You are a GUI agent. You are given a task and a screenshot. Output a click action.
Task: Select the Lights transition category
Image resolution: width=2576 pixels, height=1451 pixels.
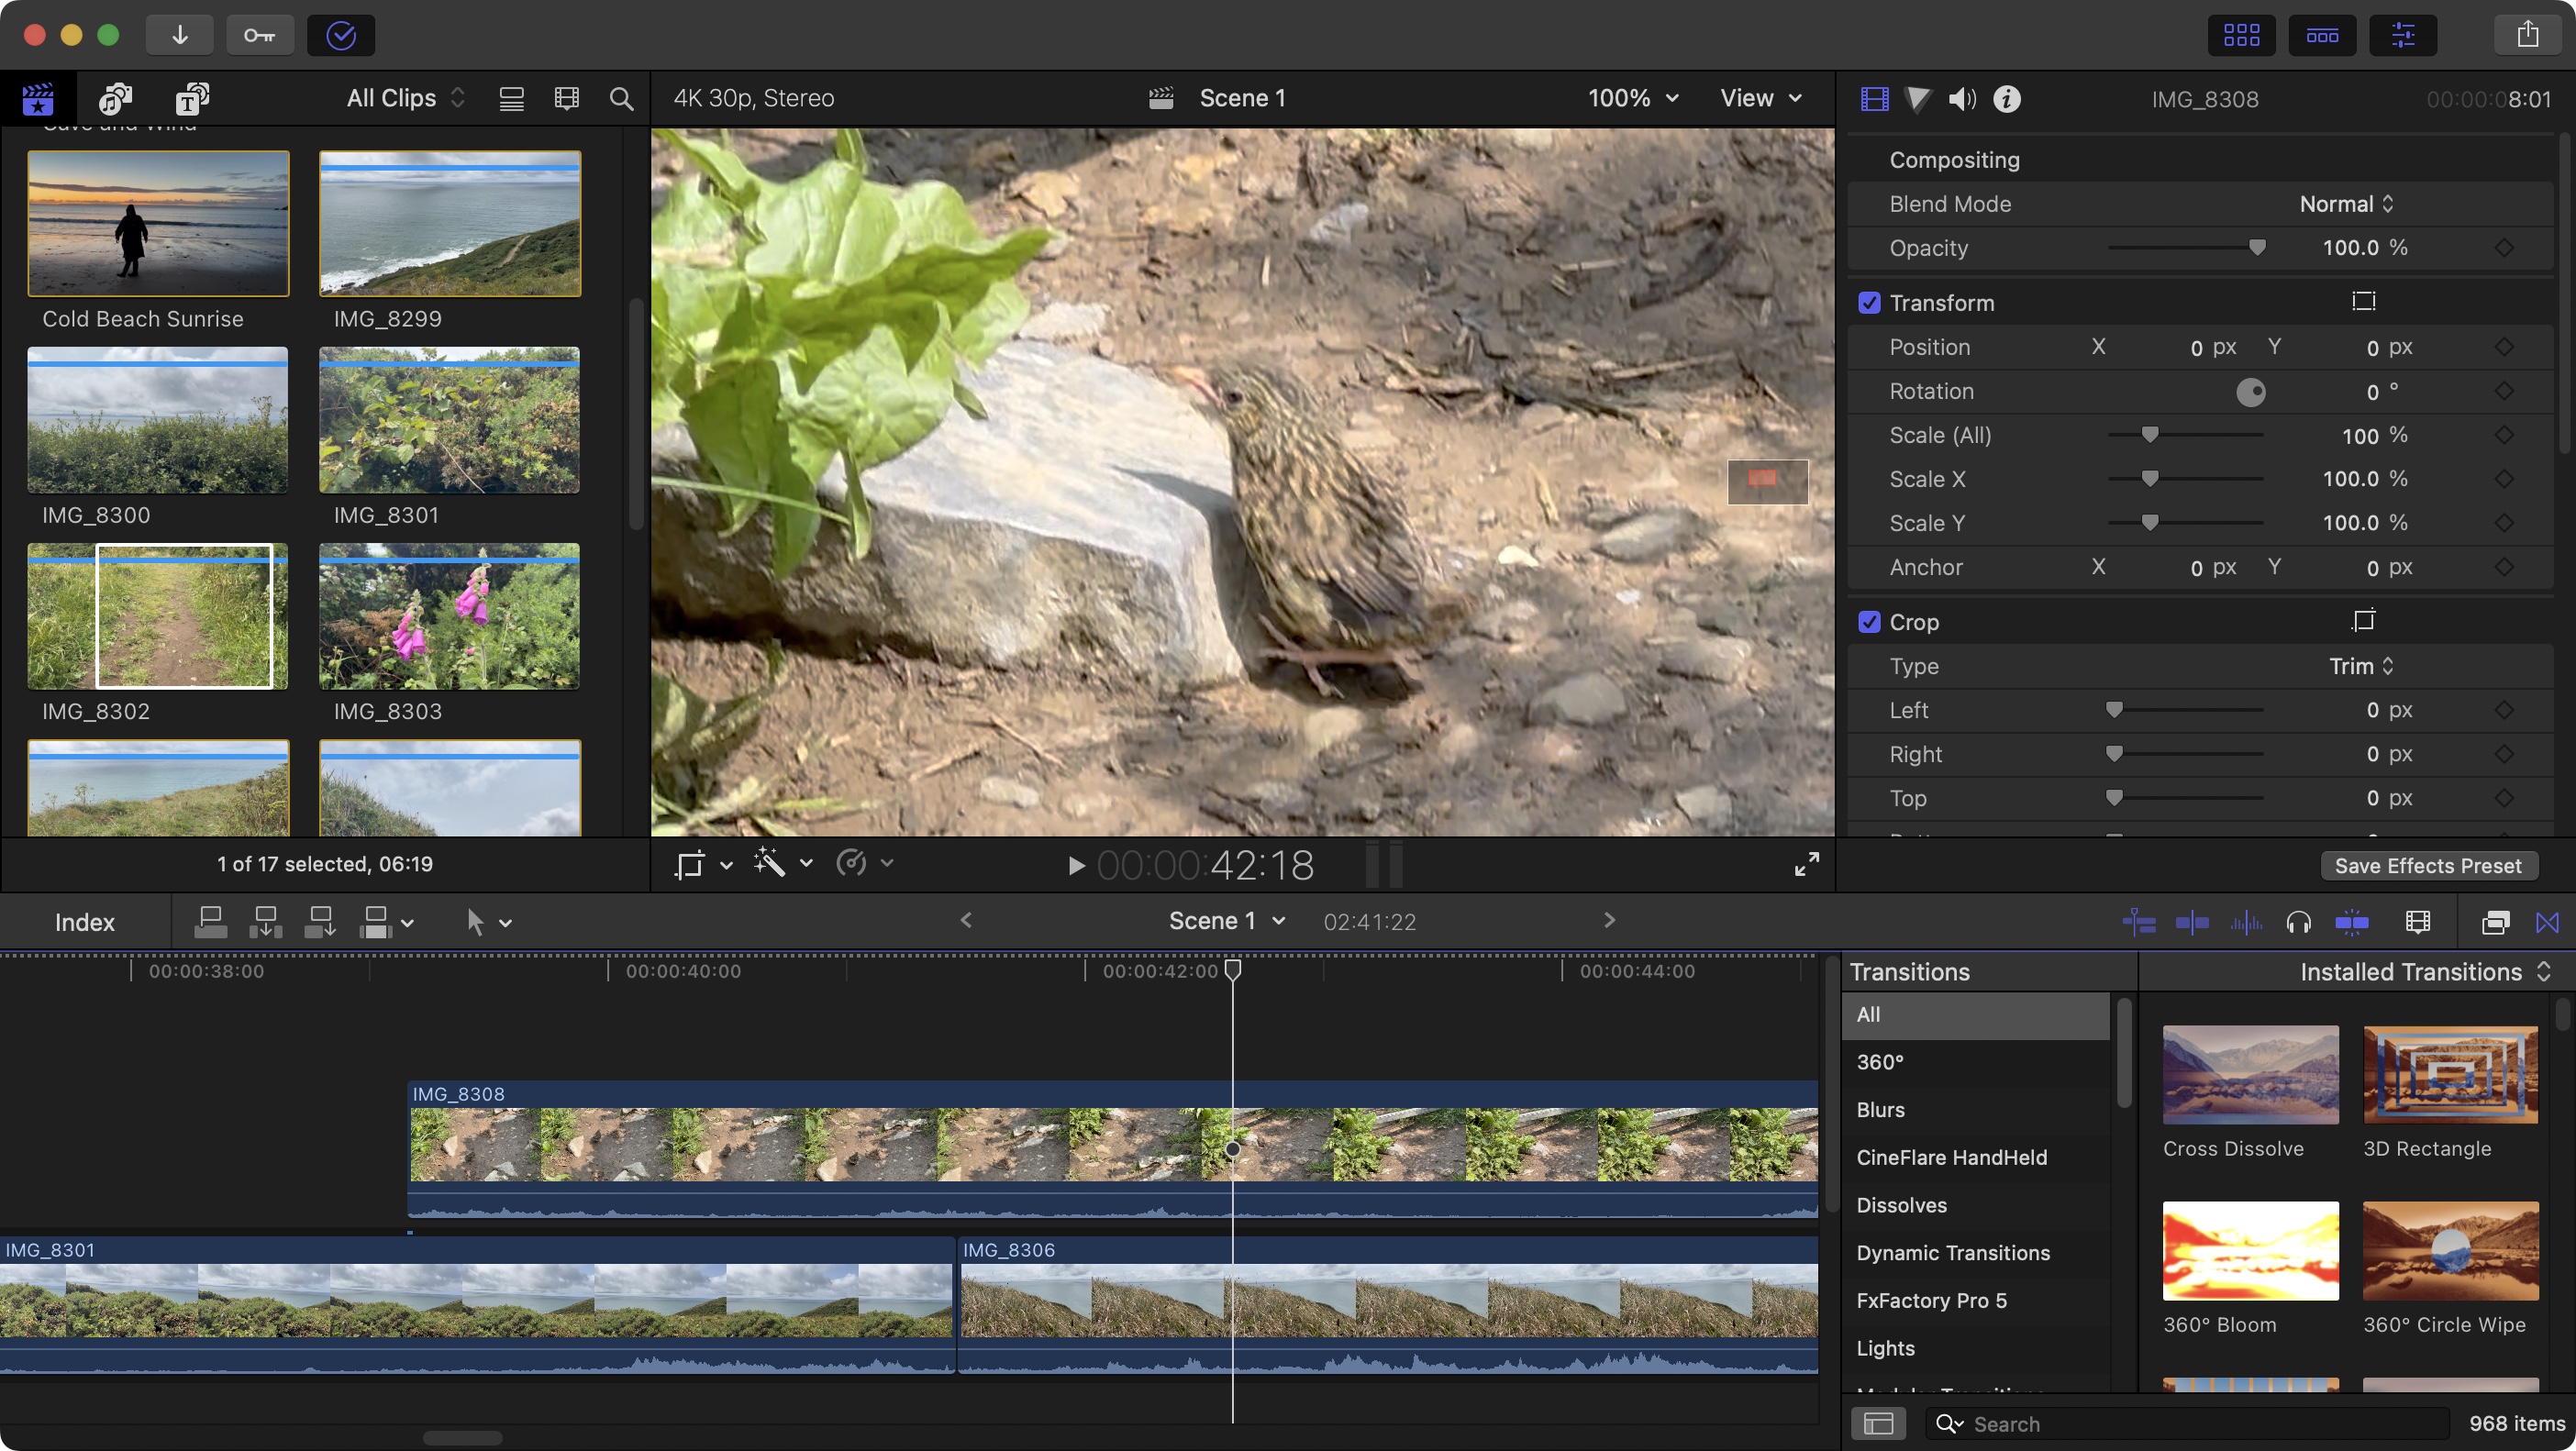[1885, 1348]
